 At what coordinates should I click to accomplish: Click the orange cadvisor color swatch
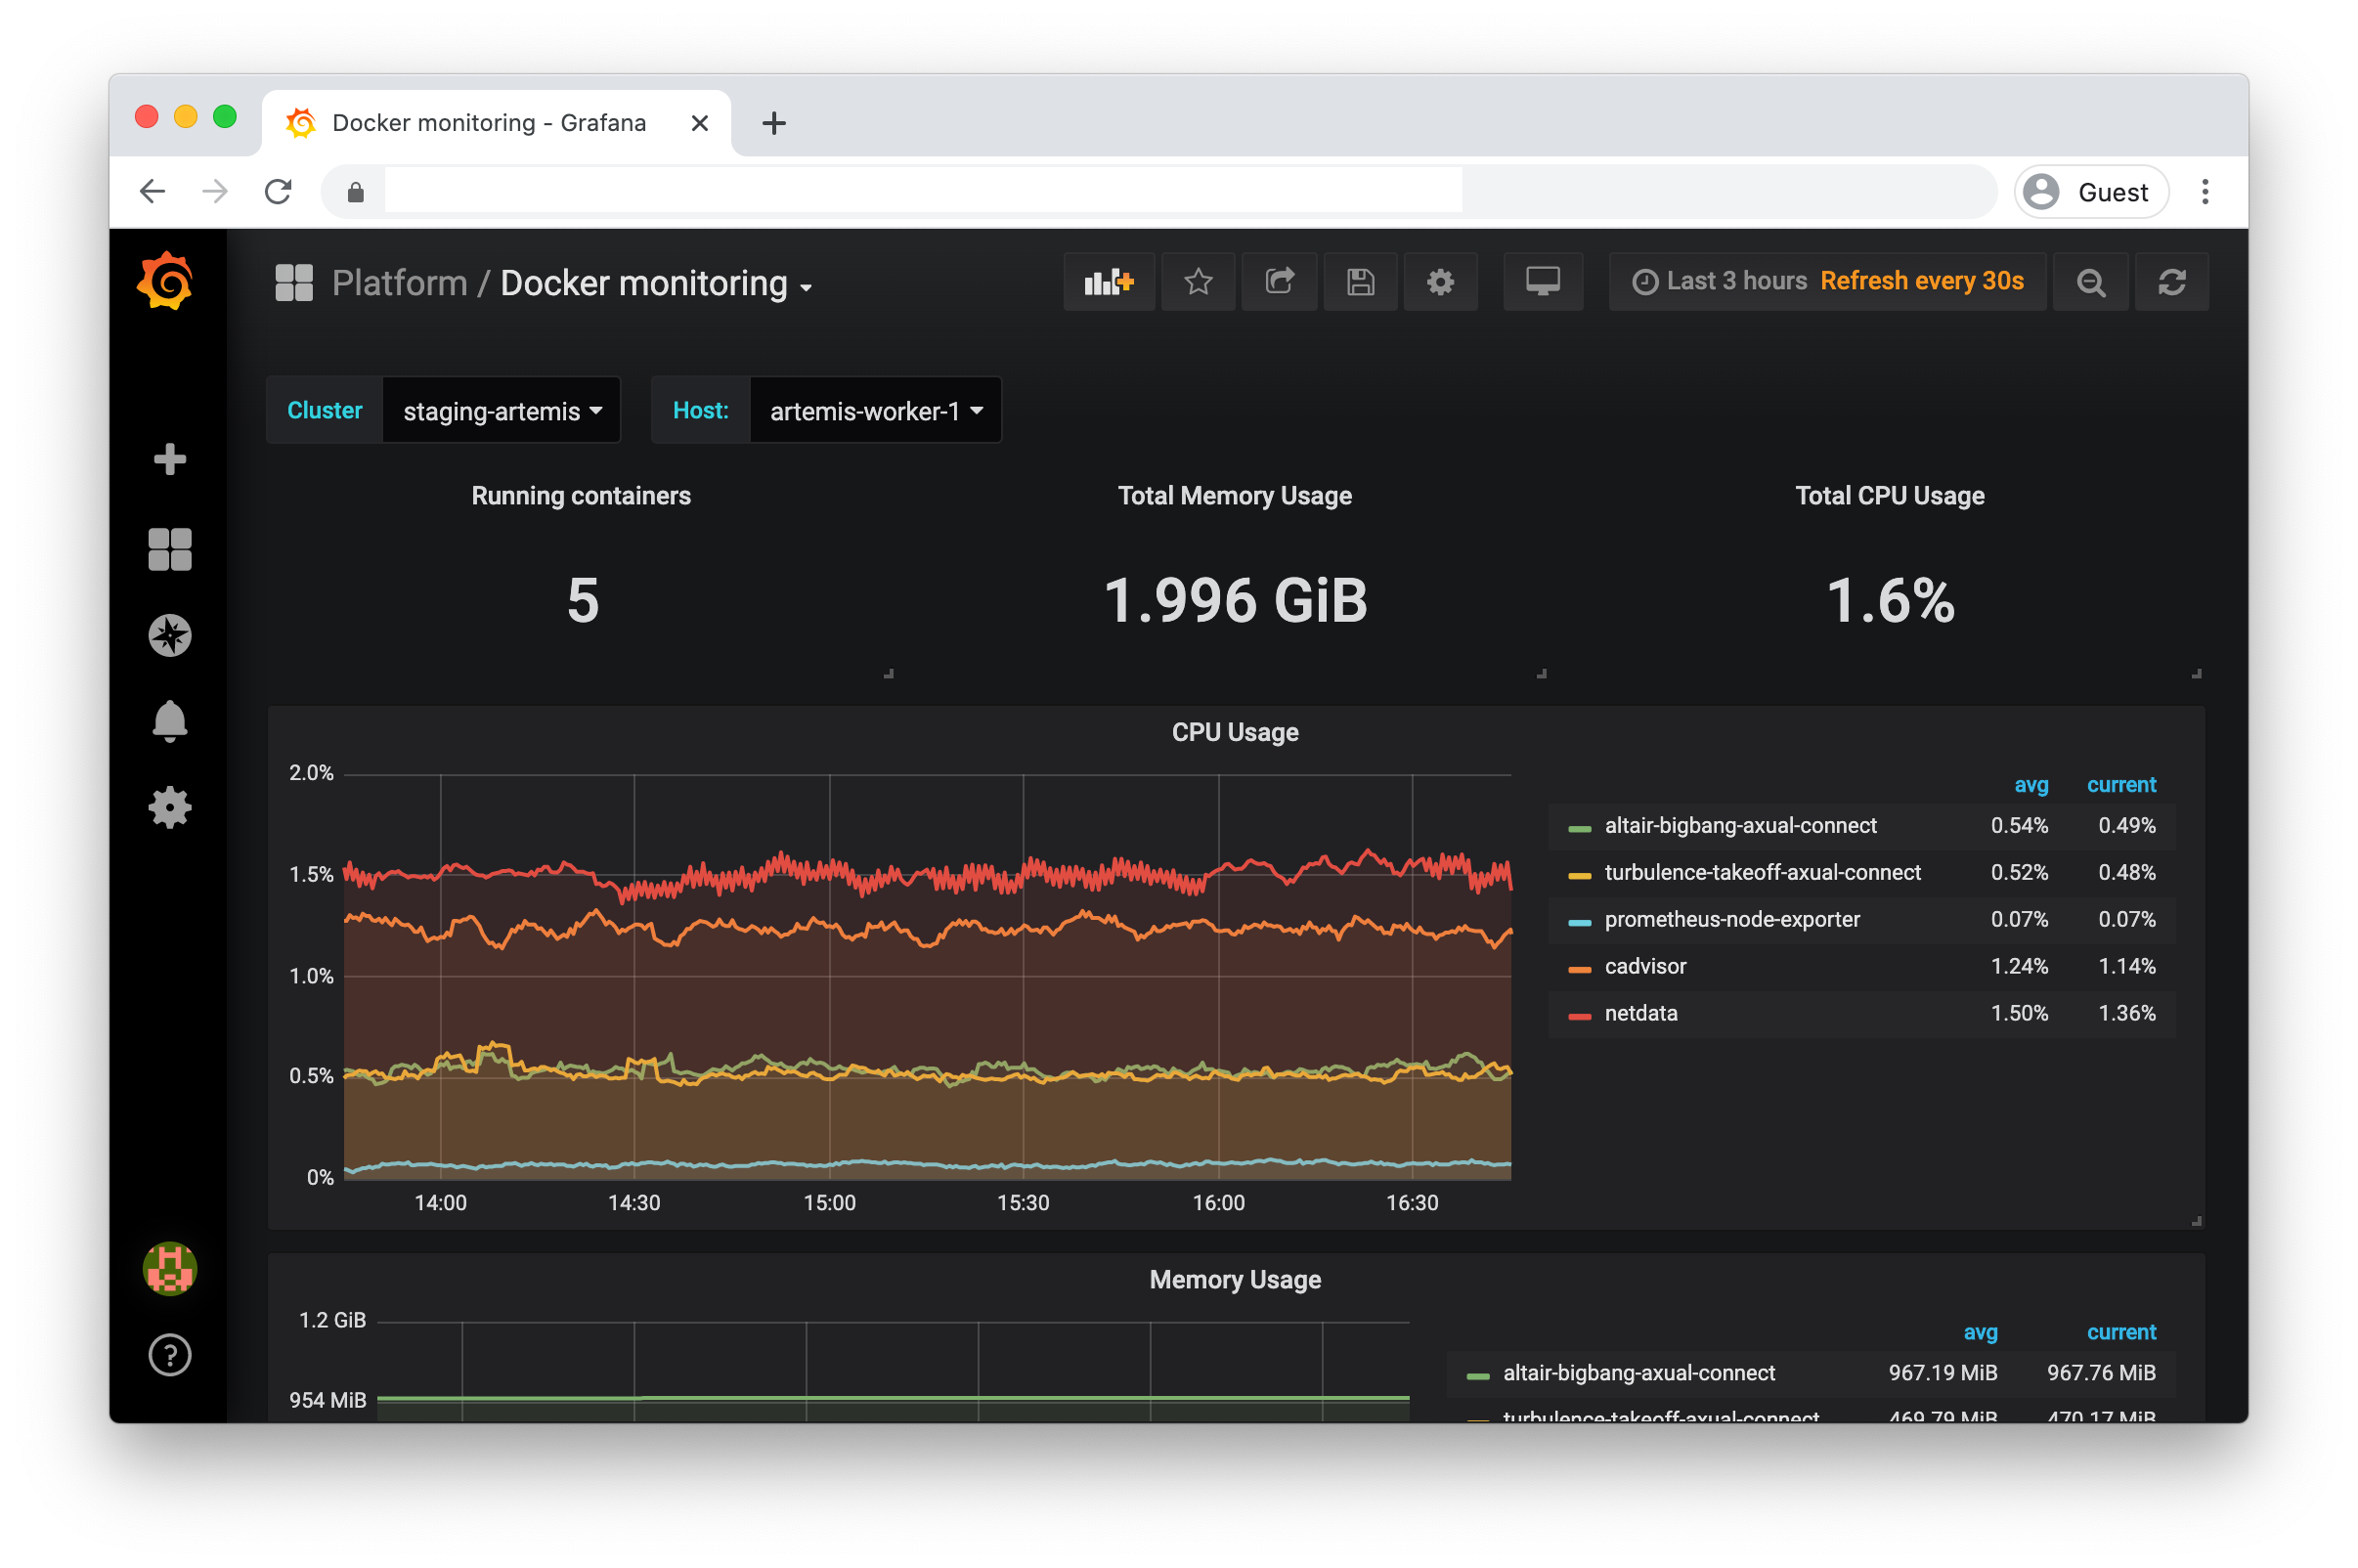[1580, 970]
